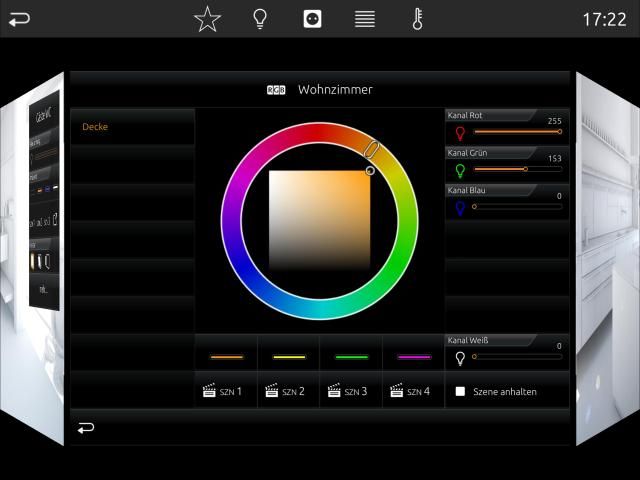Viewport: 640px width, 480px height.
Task: Click the back arrow in top-left corner
Action: pos(19,19)
